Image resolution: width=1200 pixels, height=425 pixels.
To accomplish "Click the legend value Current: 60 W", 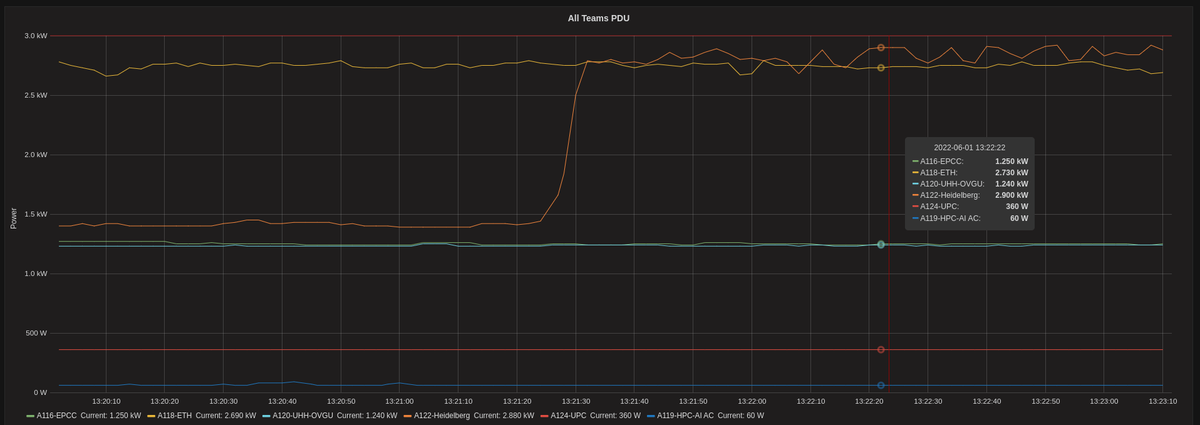I will tap(741, 415).
